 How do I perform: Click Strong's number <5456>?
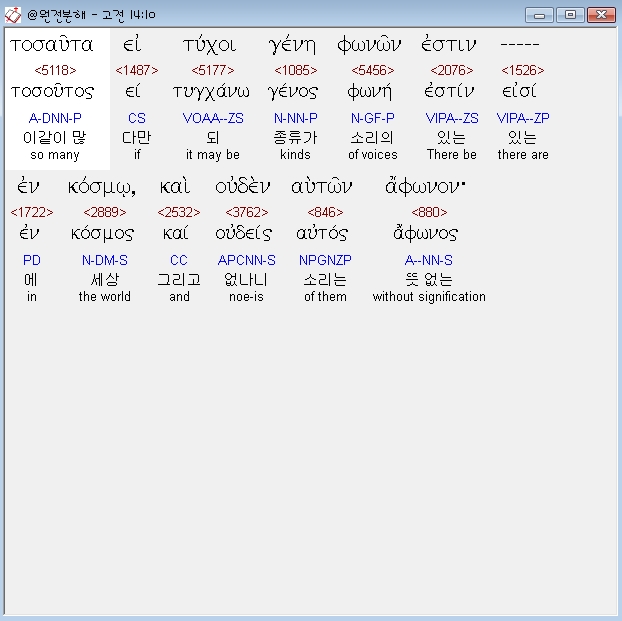click(373, 70)
